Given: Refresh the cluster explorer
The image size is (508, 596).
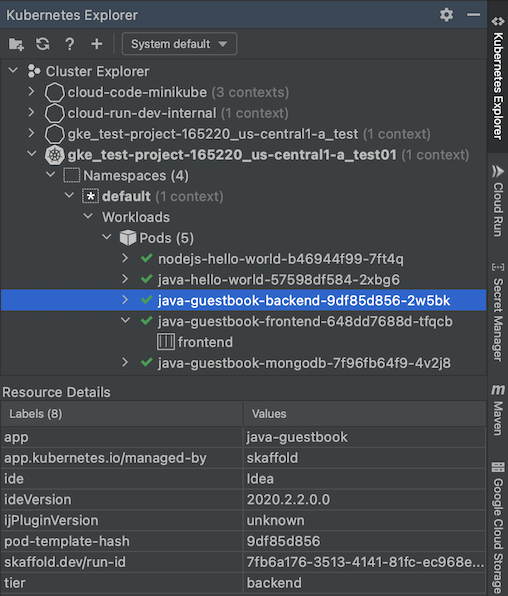Looking at the screenshot, I should 43,44.
